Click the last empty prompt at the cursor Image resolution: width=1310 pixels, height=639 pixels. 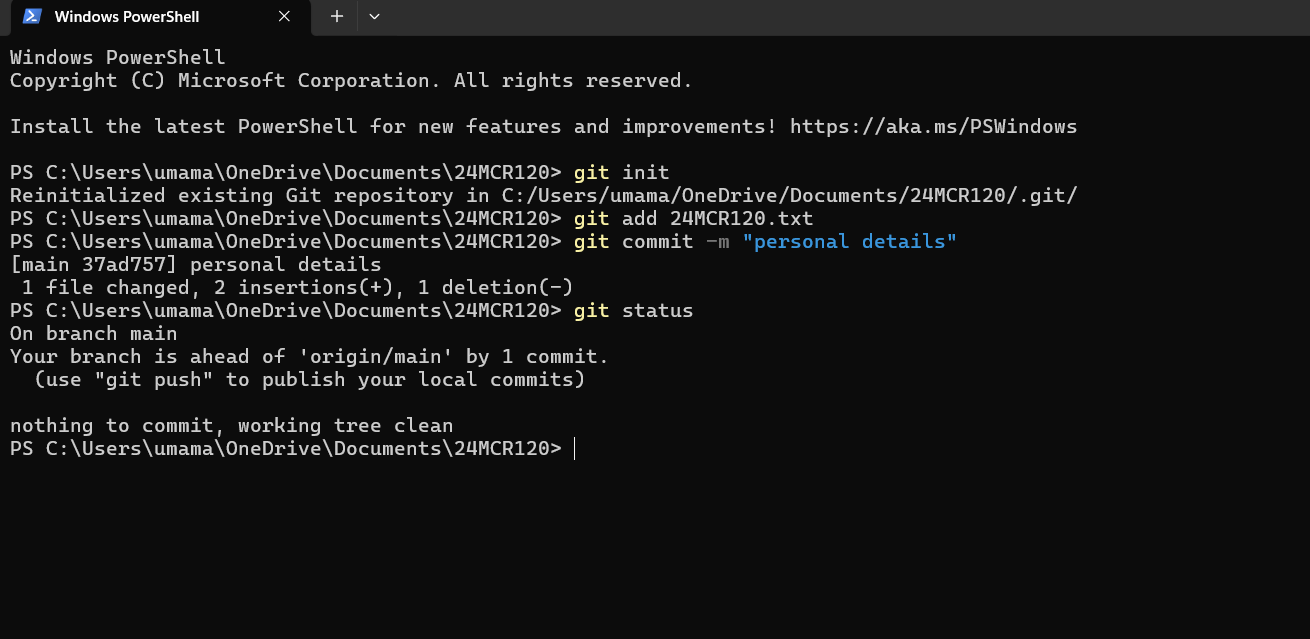click(574, 449)
